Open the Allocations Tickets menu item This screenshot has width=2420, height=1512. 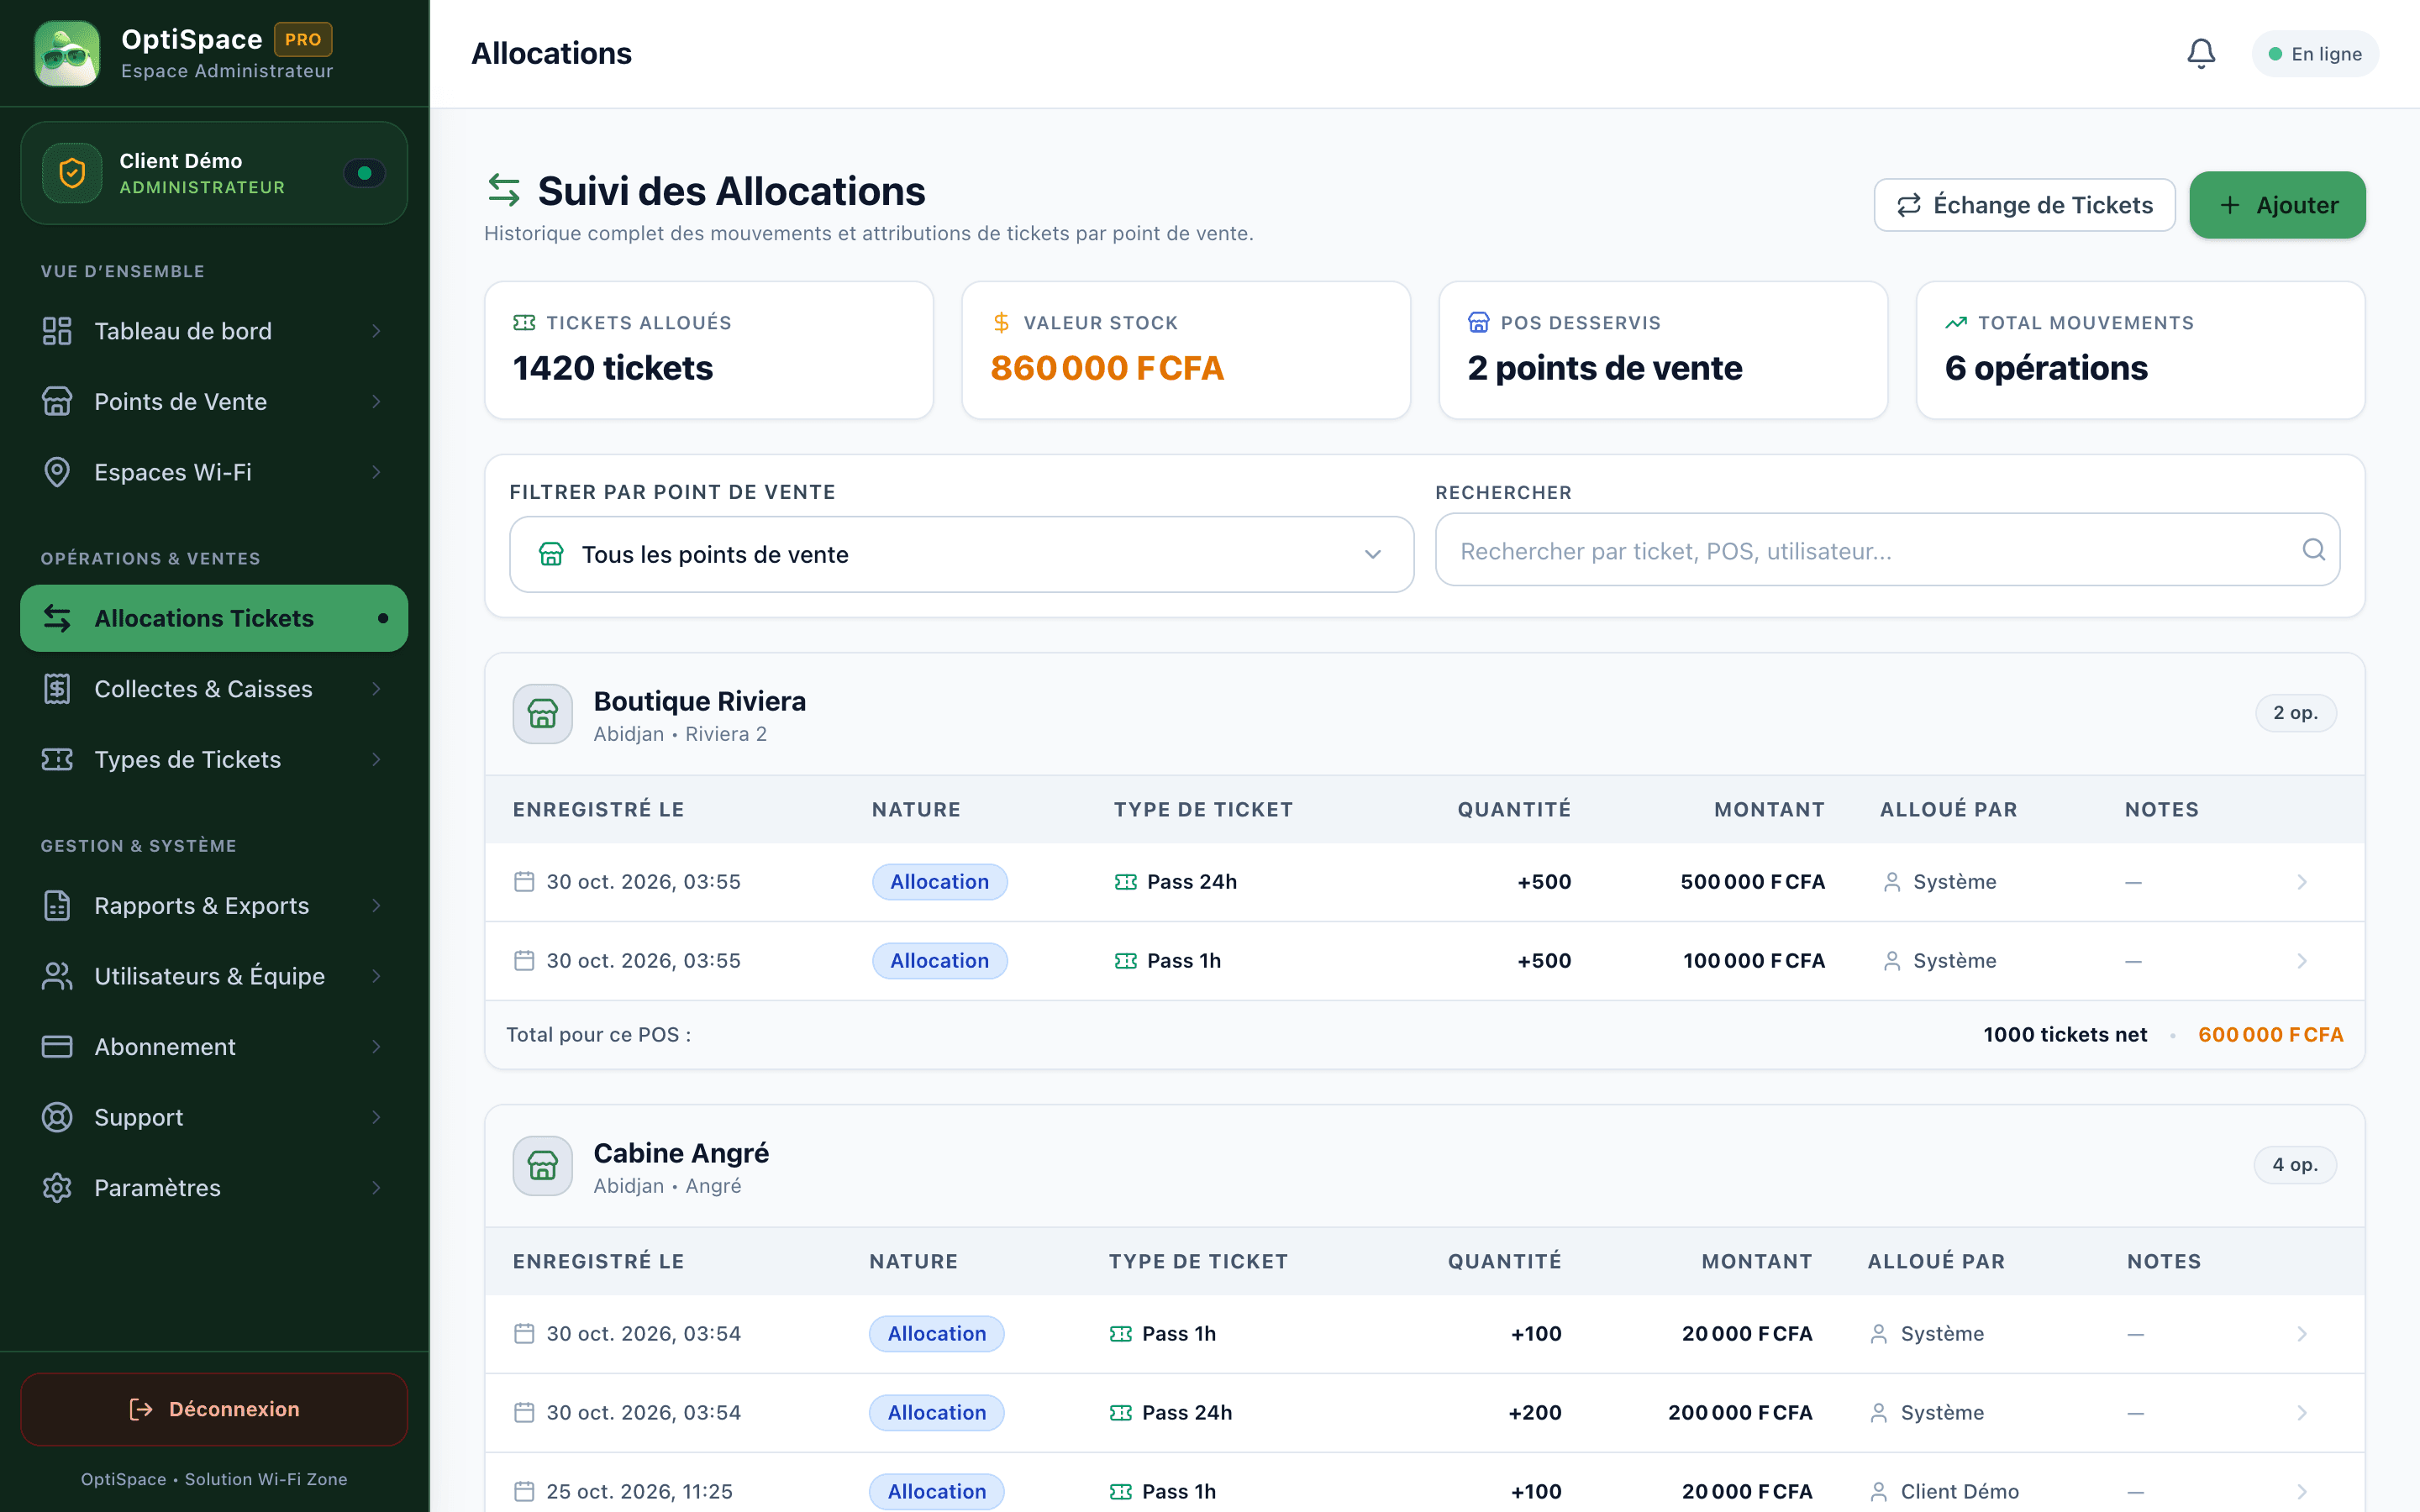214,618
